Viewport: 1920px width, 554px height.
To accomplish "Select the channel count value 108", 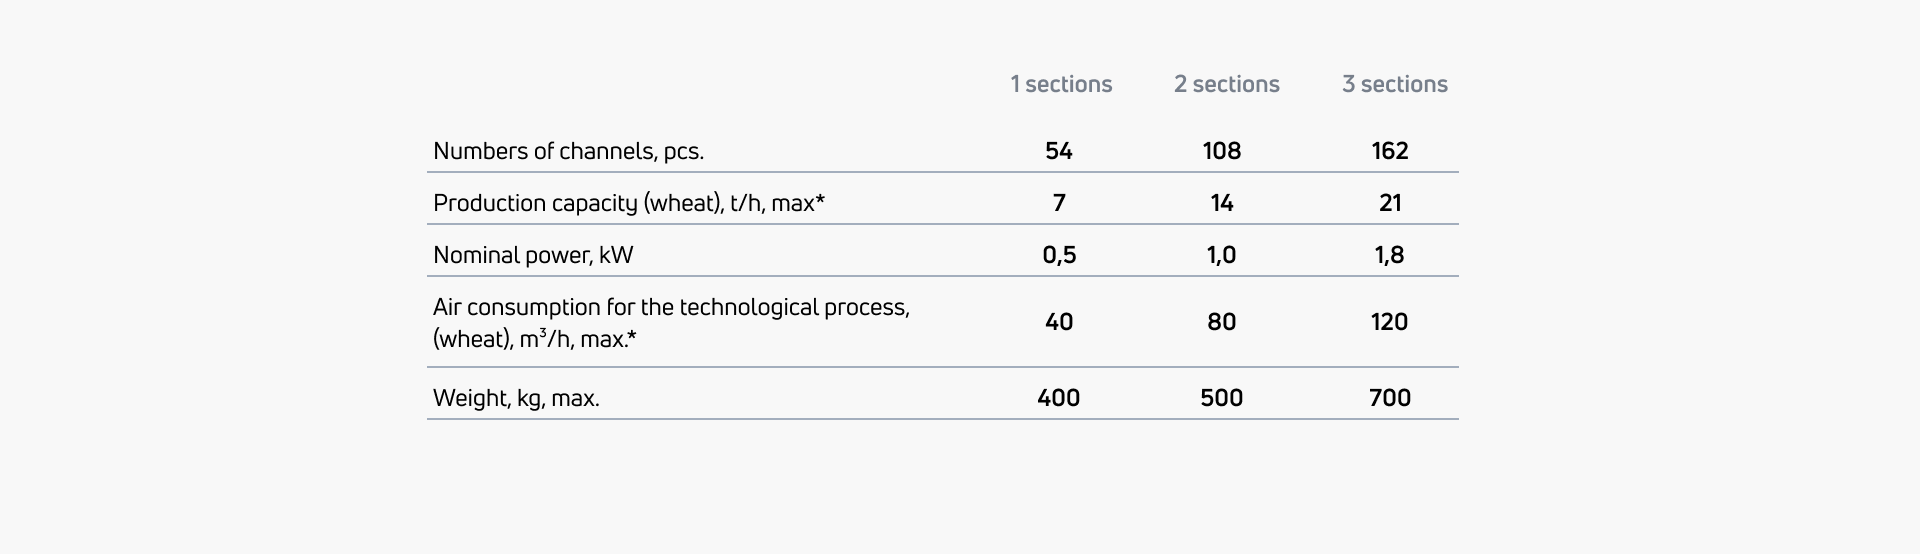I will [x=1221, y=151].
